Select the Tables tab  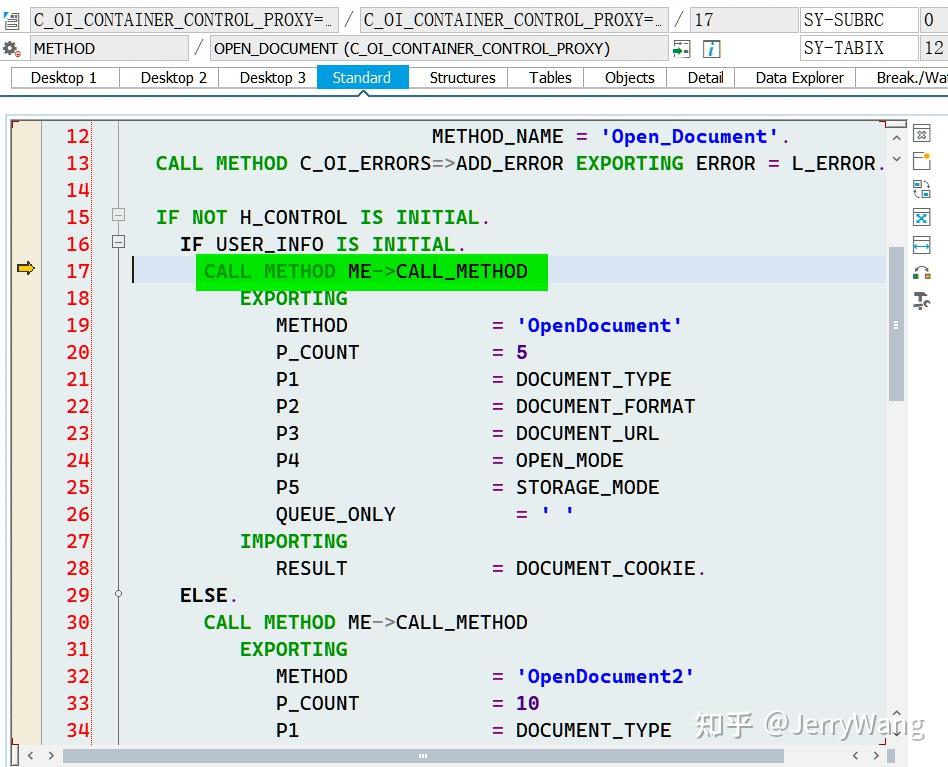click(549, 77)
